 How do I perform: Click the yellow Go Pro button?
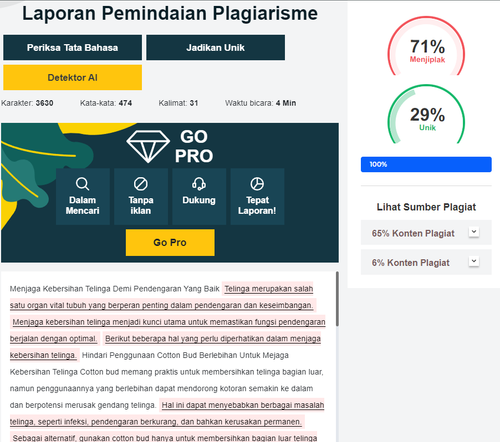(x=170, y=242)
